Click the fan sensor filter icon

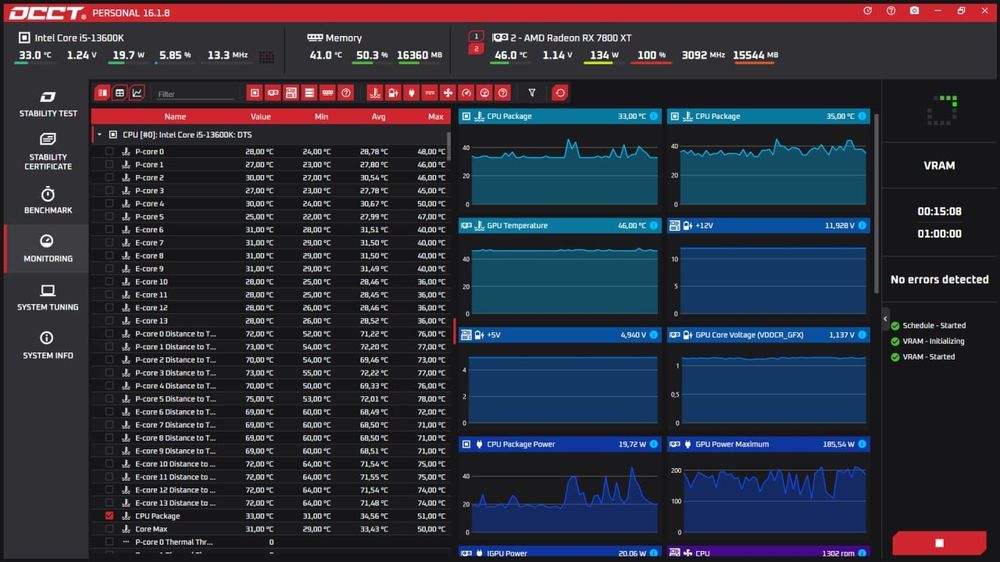(448, 93)
